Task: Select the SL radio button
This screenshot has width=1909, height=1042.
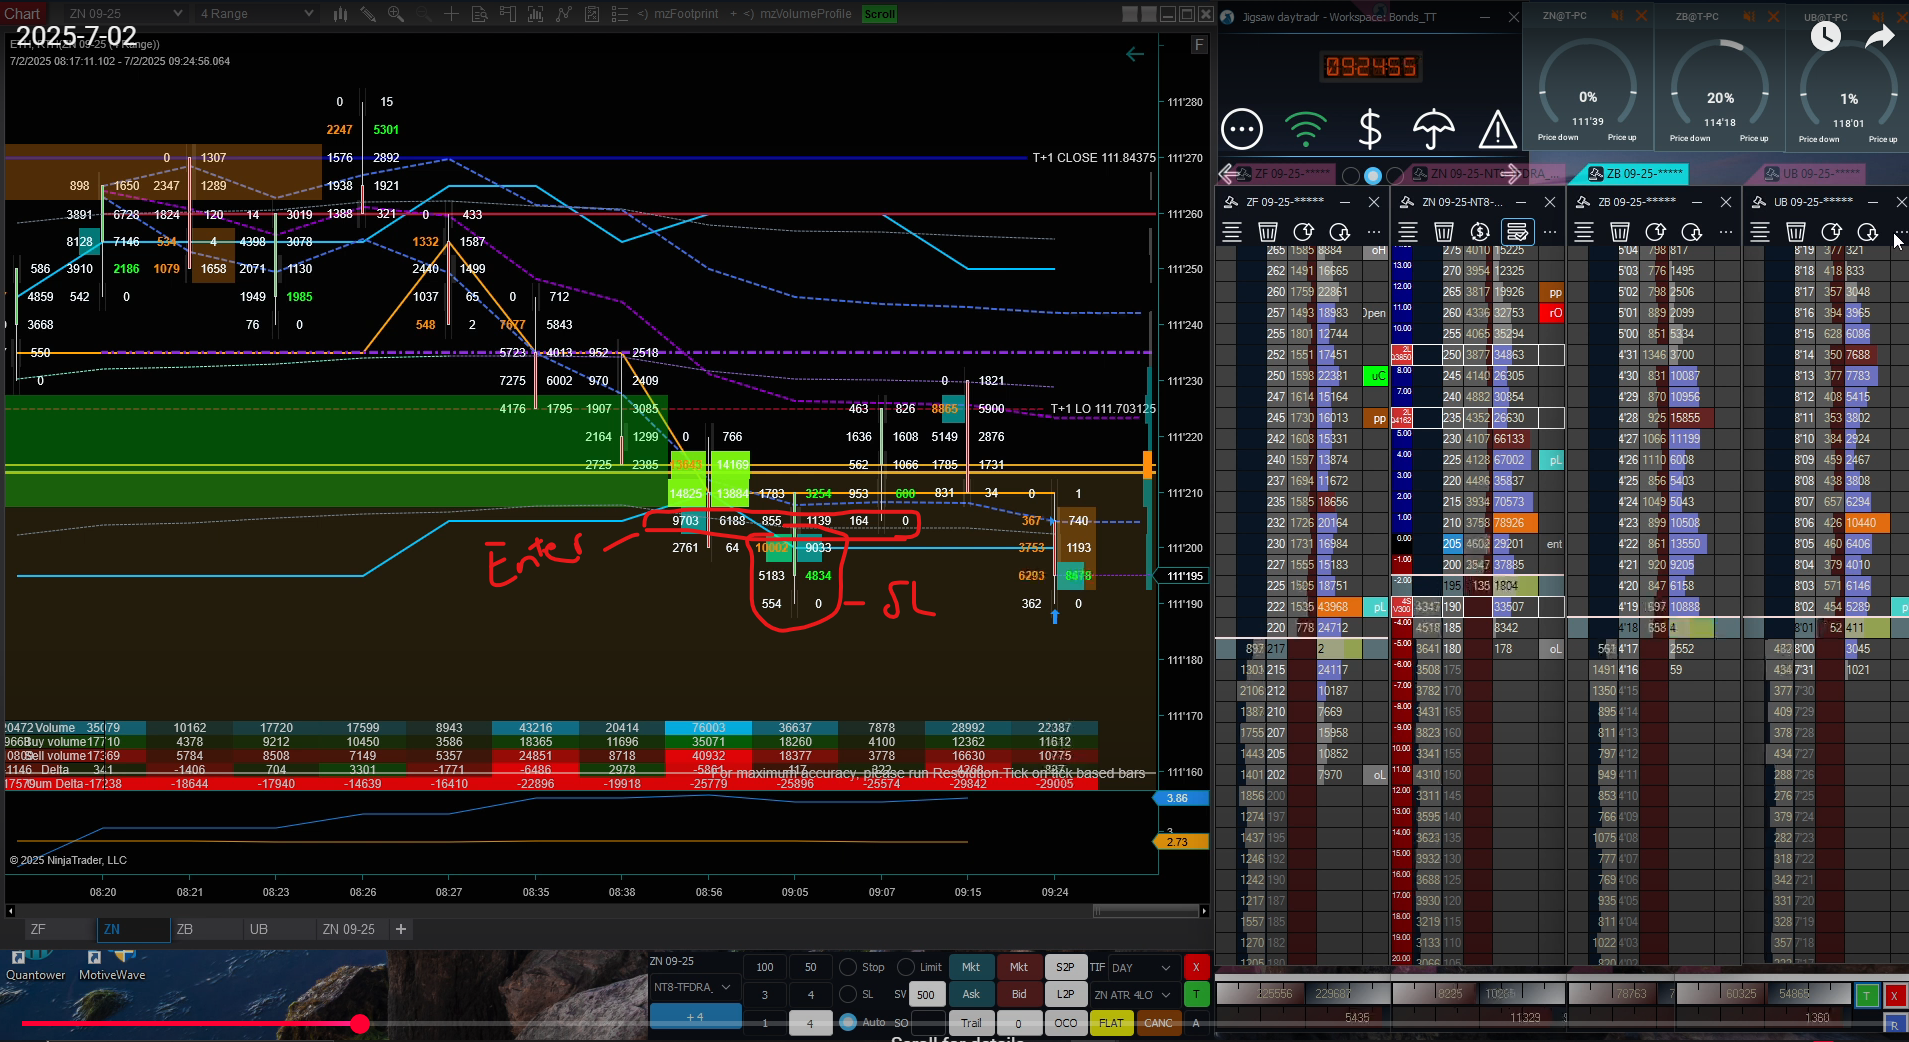Action: [848, 994]
